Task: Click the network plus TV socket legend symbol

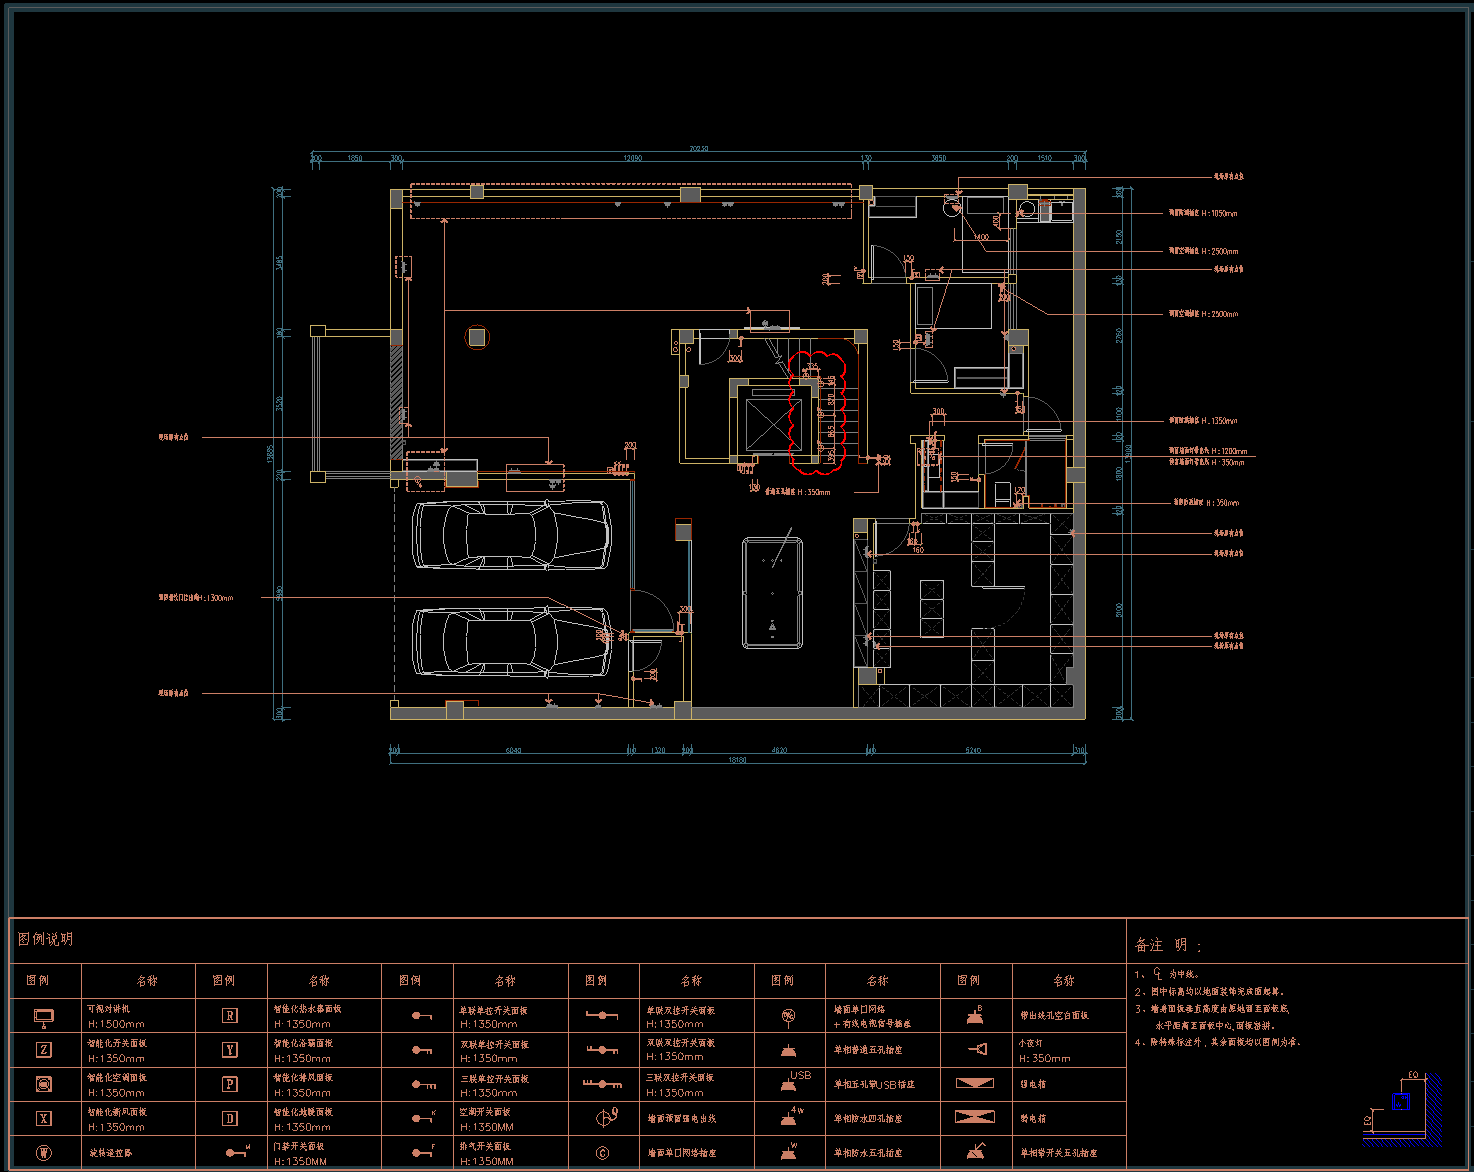Action: pos(788,1017)
